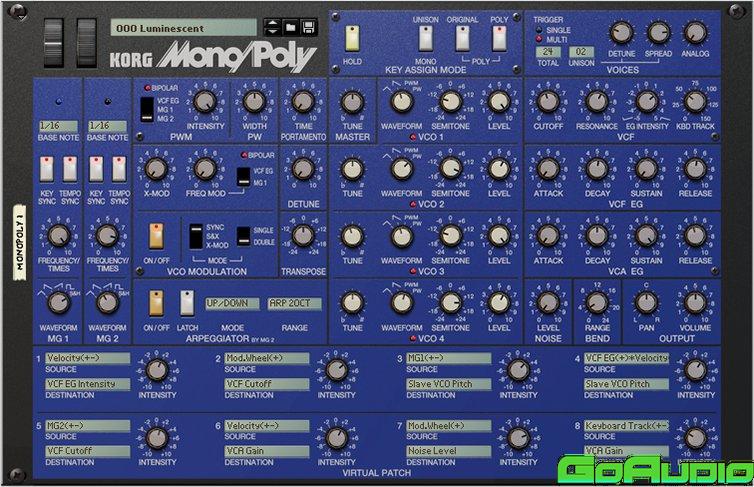Viewport: 754px width, 487px height.
Task: Select the POLY key assign mode button
Action: (499, 38)
